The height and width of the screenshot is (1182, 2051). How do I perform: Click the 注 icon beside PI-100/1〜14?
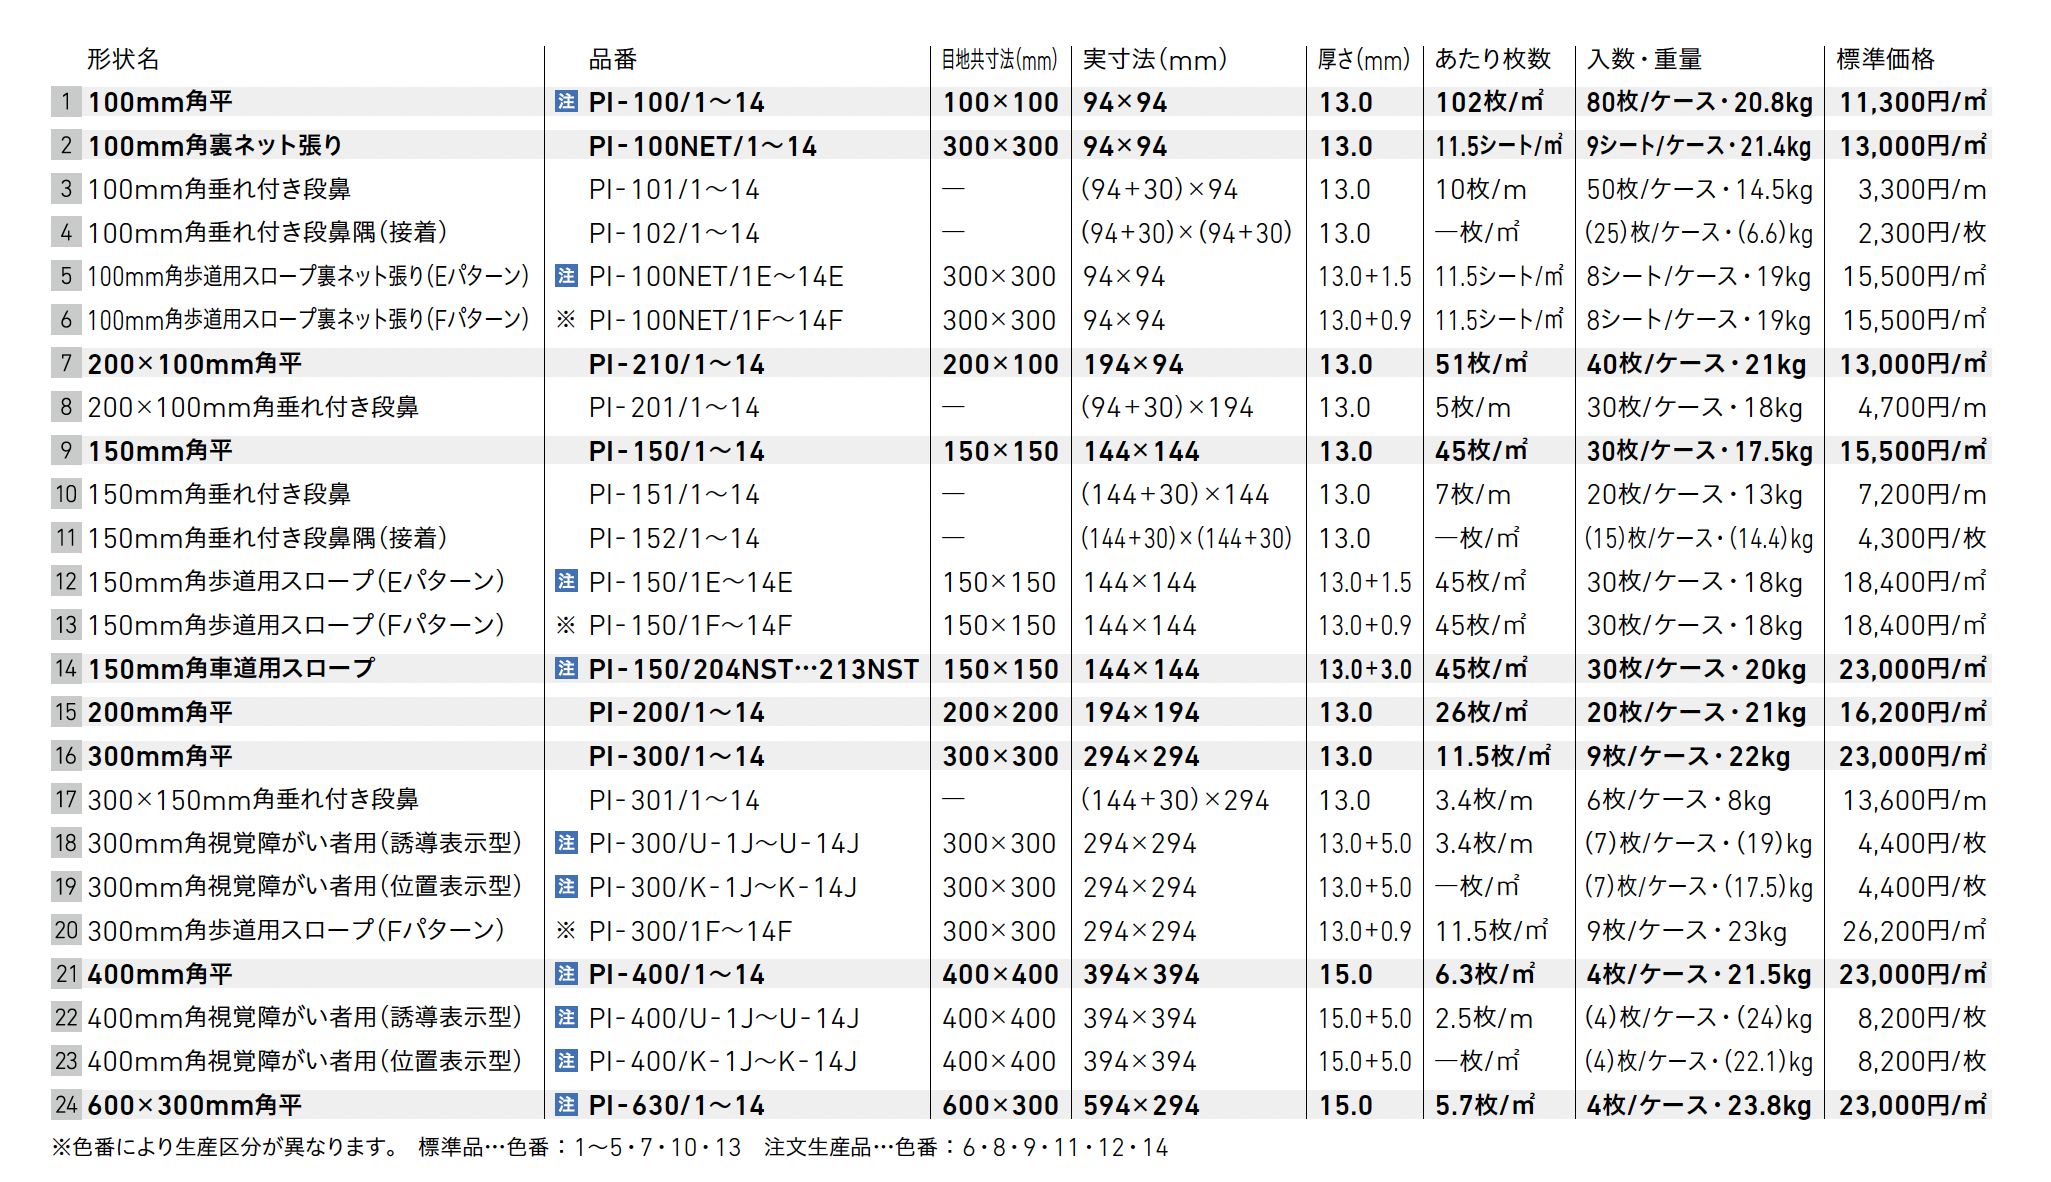click(x=566, y=102)
